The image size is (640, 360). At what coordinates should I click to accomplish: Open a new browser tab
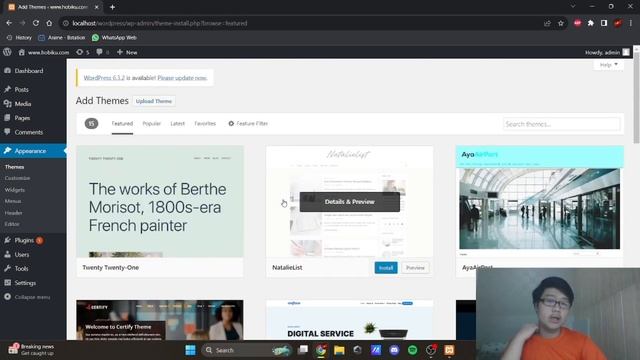[112, 7]
